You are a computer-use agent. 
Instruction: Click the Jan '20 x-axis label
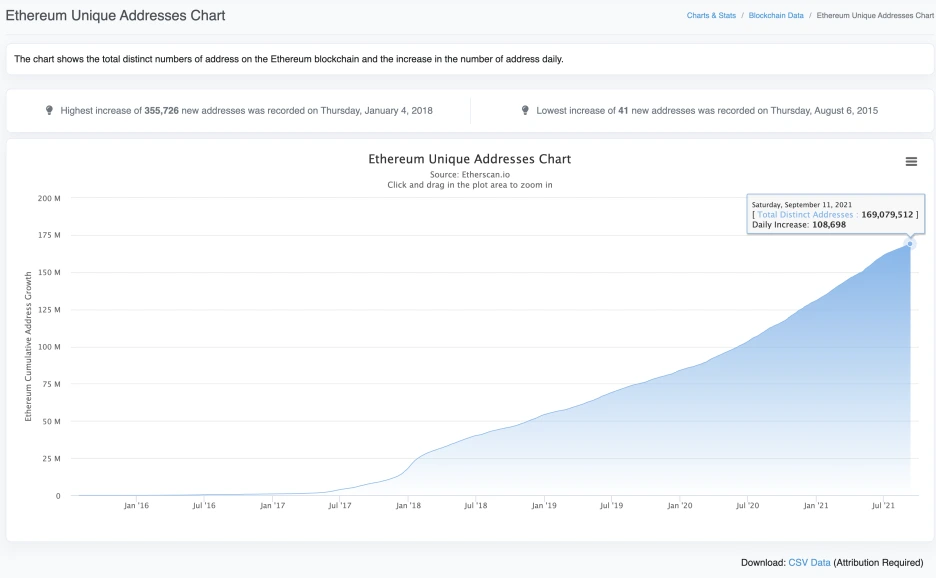pos(680,506)
